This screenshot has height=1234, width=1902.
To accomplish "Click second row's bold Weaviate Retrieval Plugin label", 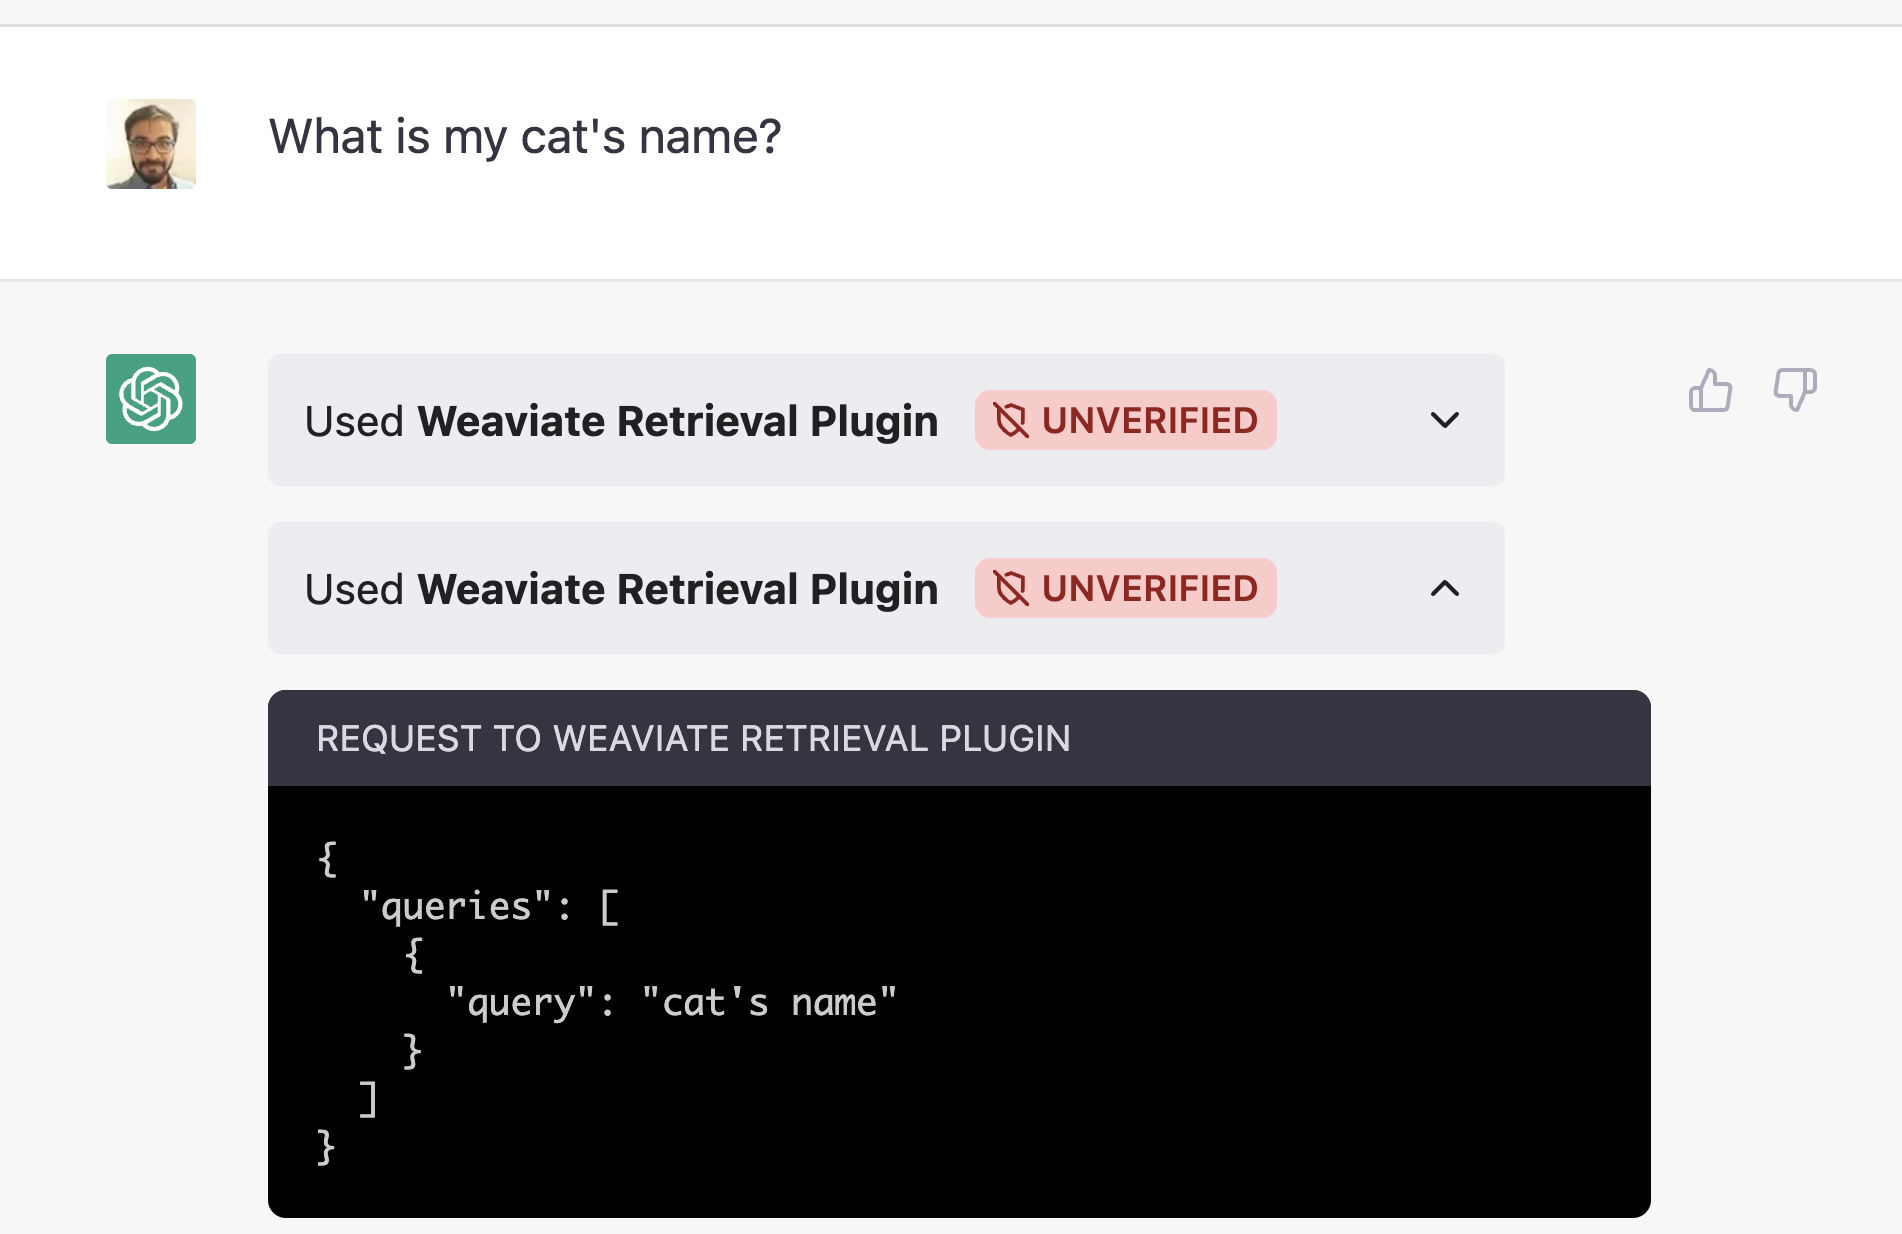I will point(677,589).
